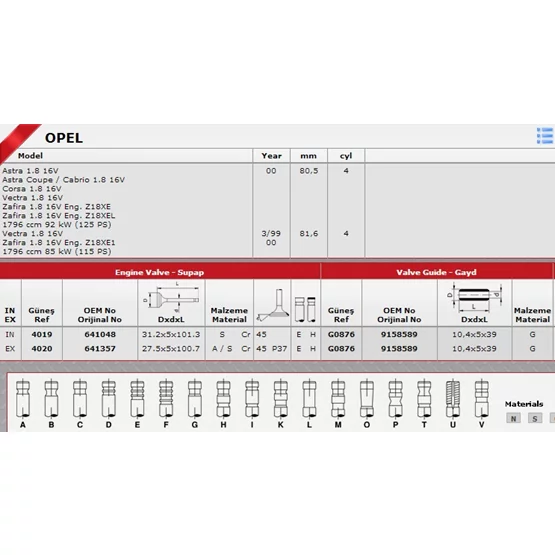
Task: Click OEM number 9158589 in EX row
Action: pyautogui.click(x=399, y=349)
